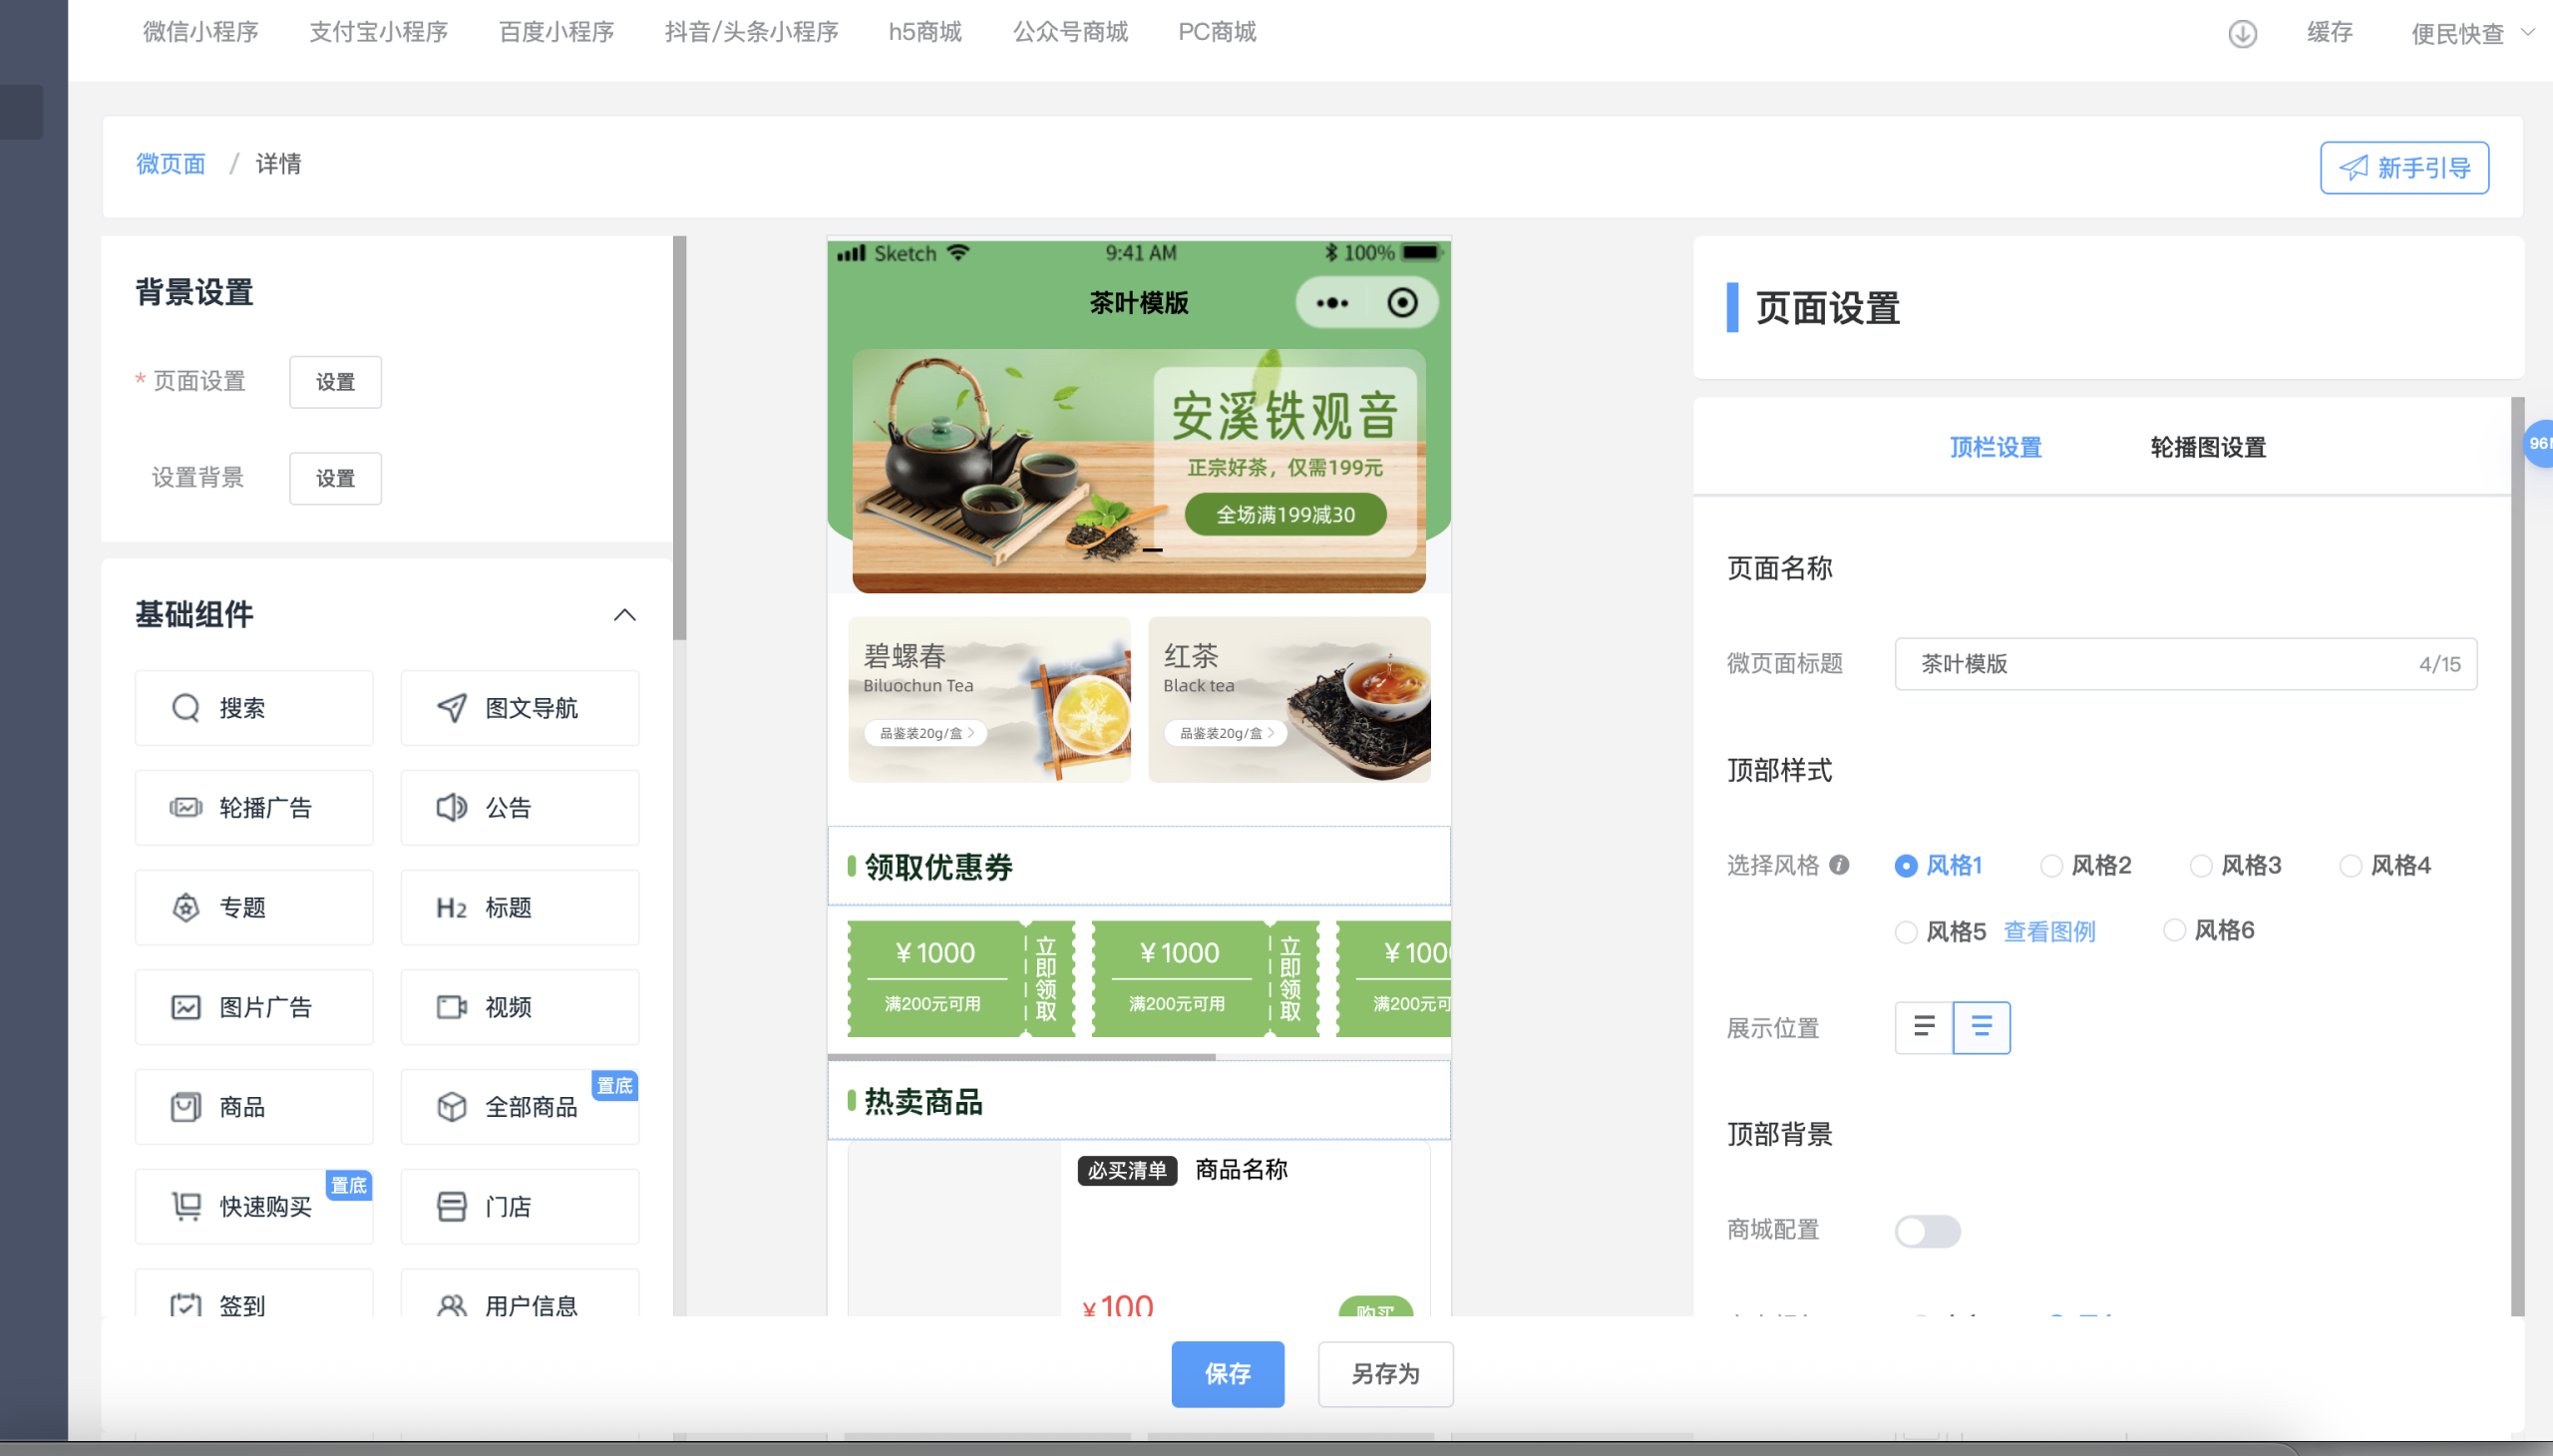Viewport: 2553px width, 1456px height.
Task: Select the 风格2 radio option
Action: [x=2051, y=866]
